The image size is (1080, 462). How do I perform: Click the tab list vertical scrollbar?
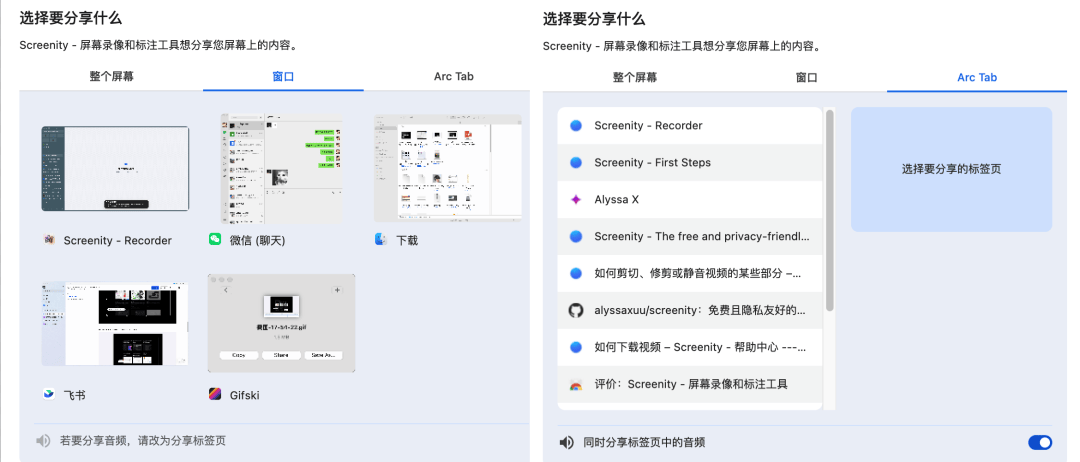click(829, 210)
